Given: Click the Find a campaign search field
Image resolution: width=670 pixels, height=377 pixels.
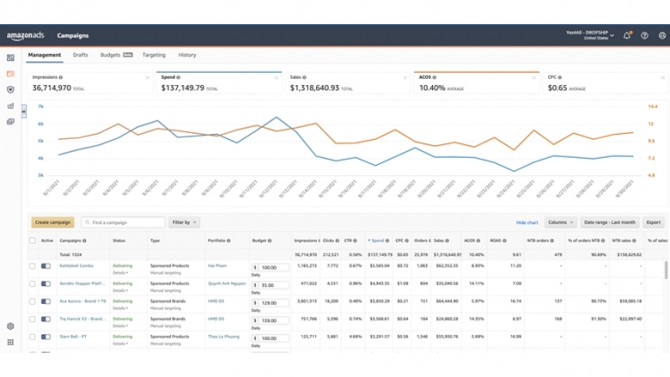Looking at the screenshot, I should [123, 222].
